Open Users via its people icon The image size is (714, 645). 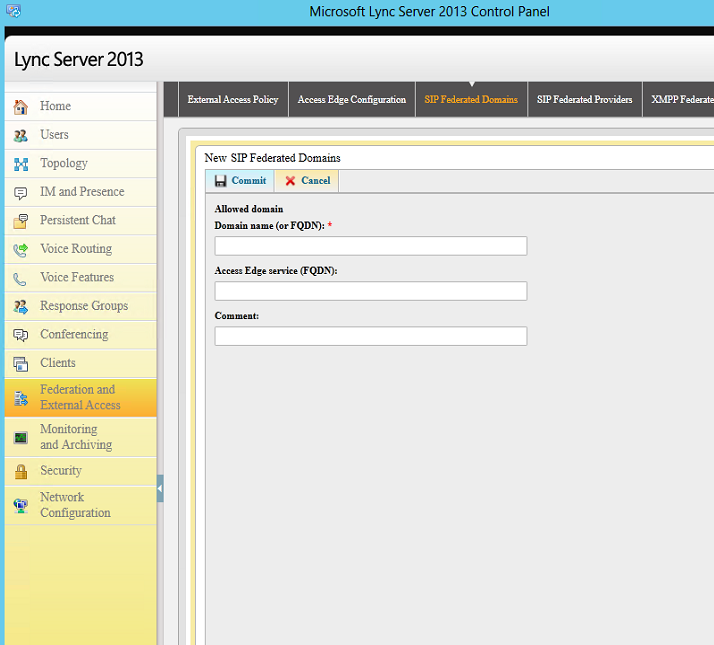20,135
